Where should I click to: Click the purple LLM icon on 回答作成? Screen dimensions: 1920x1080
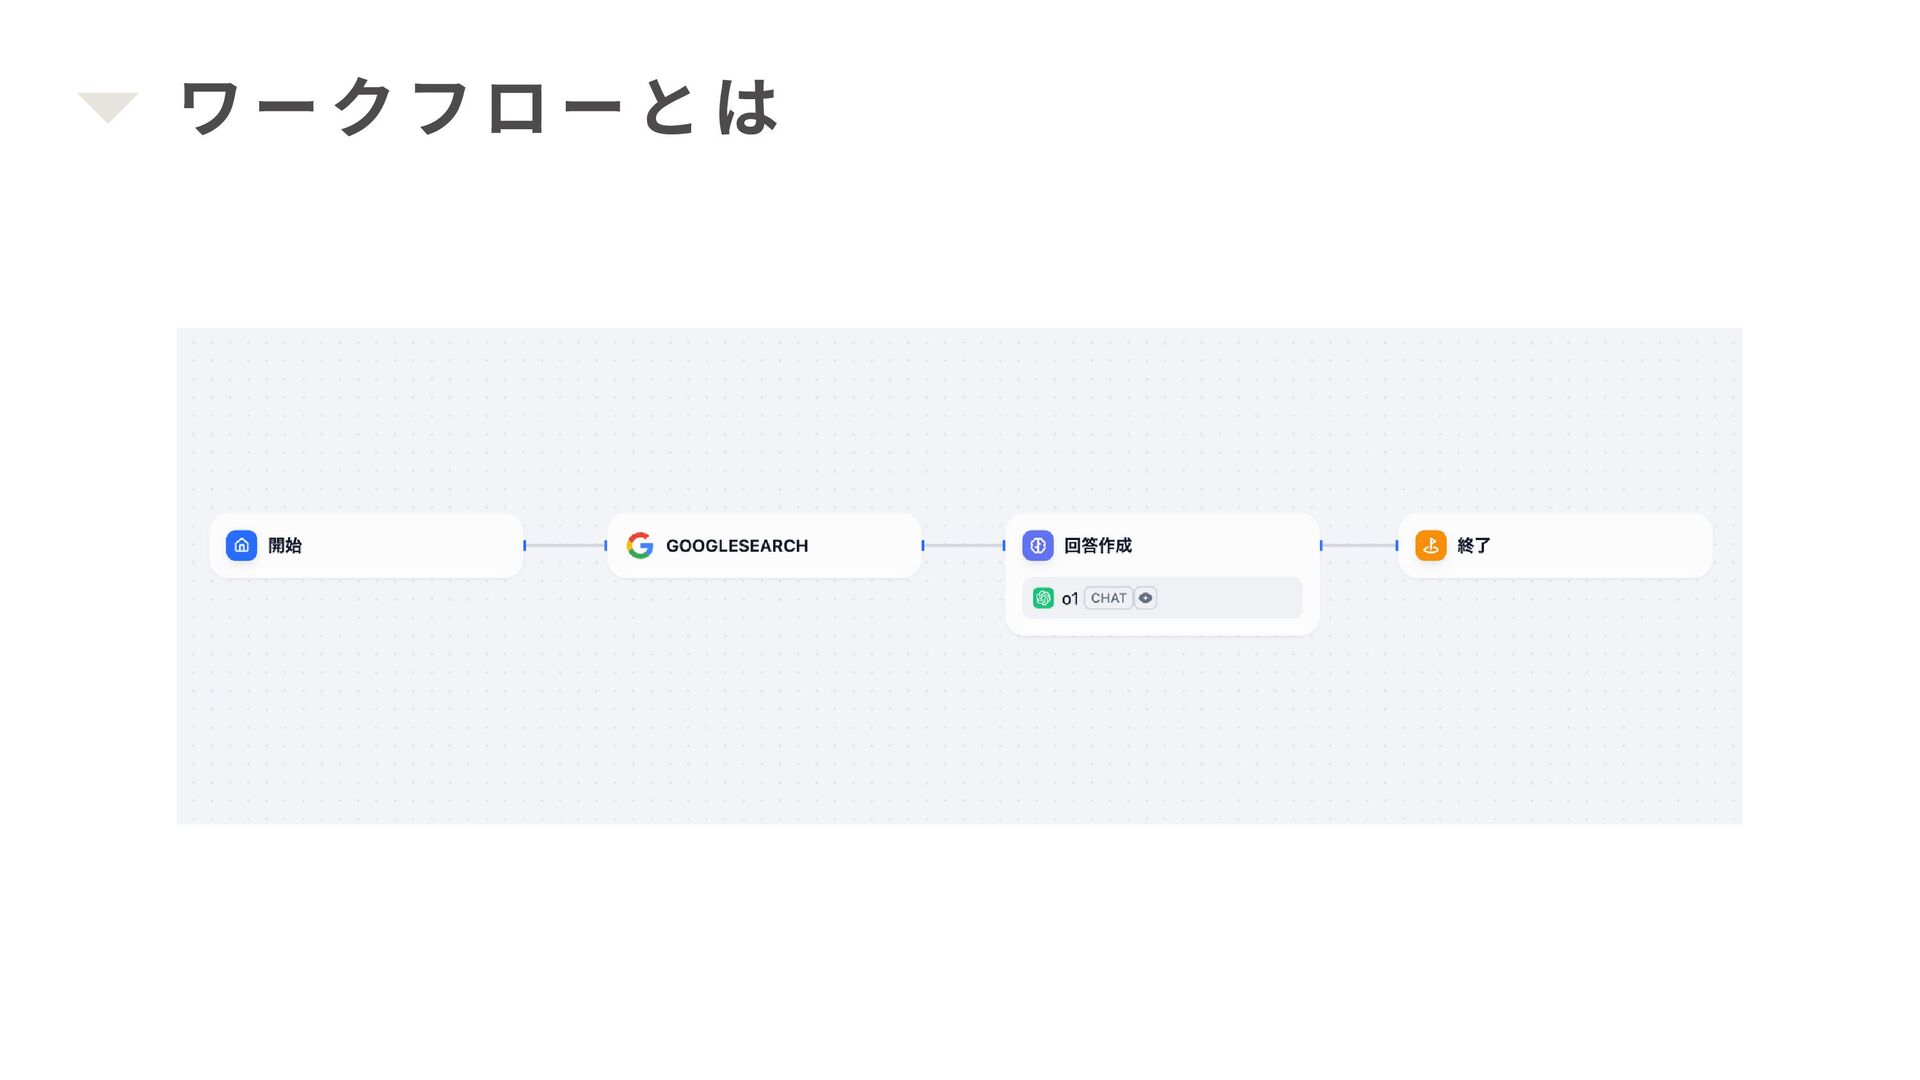click(x=1038, y=545)
